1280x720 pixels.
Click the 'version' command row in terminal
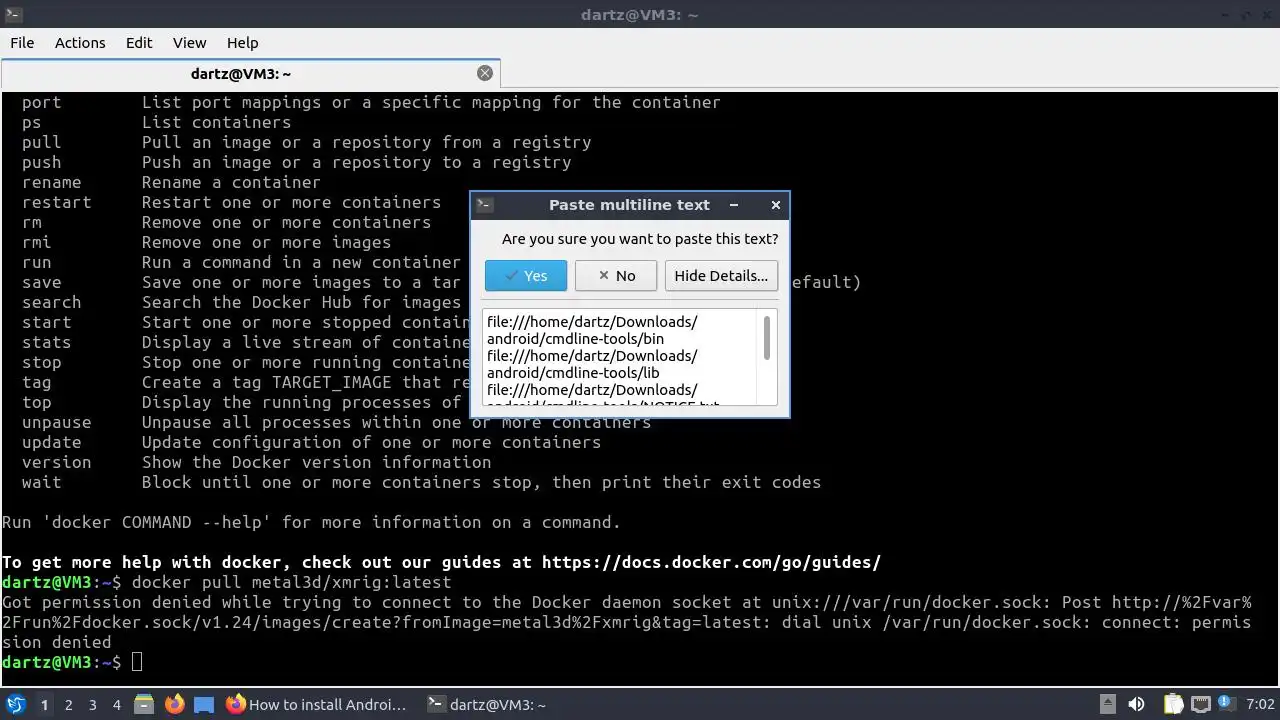point(256,462)
